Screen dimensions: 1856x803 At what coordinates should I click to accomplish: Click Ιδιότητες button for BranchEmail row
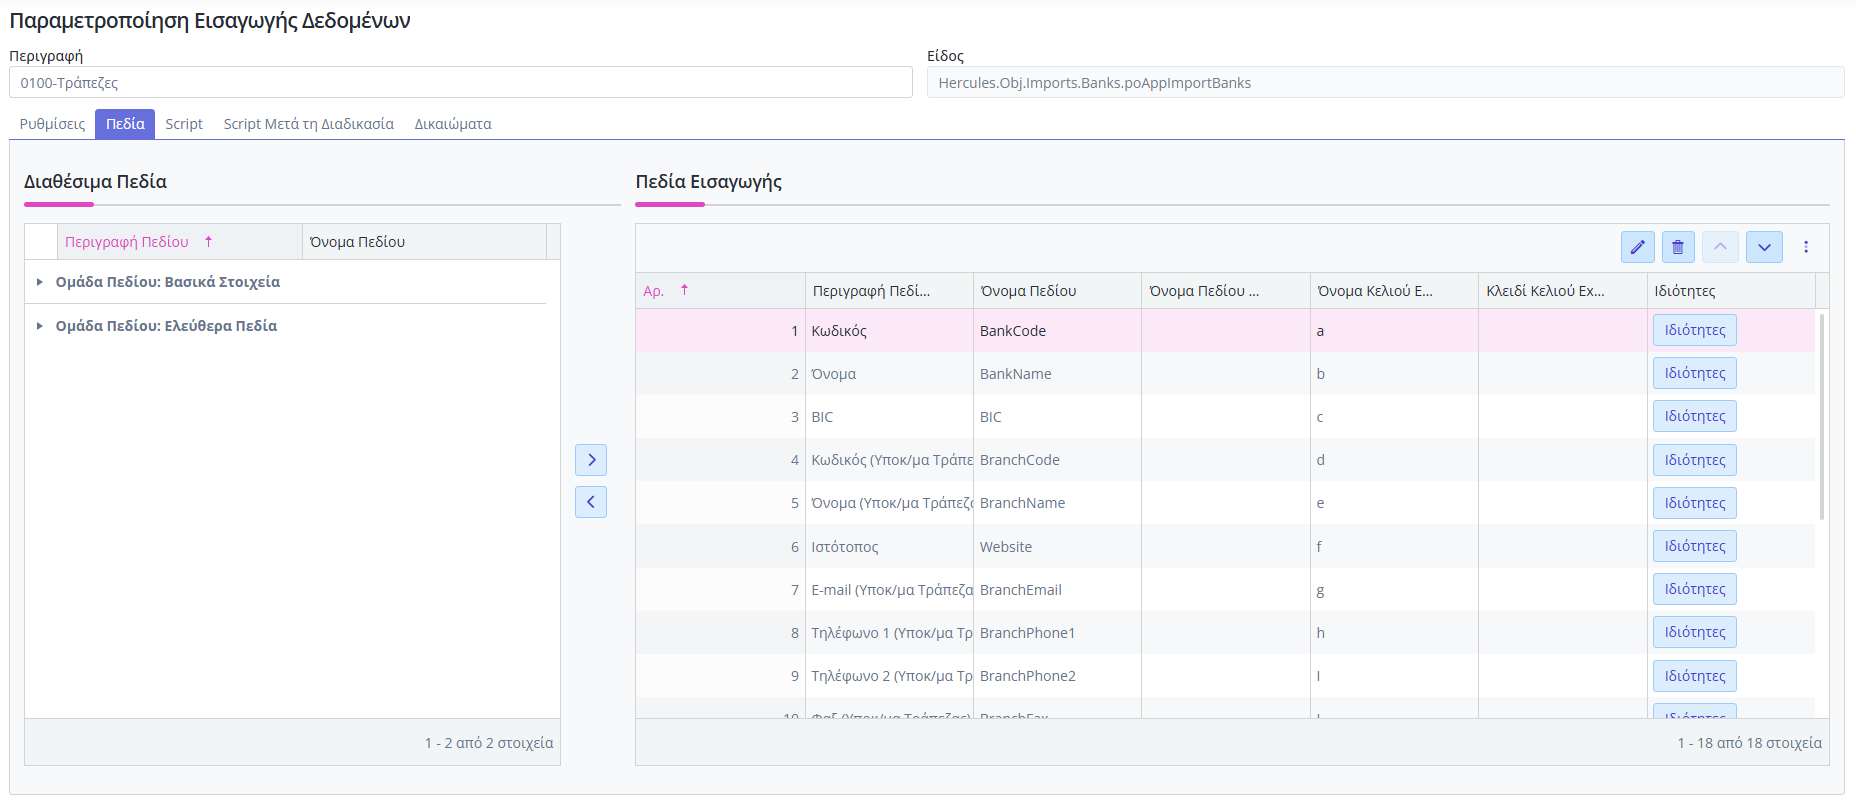click(1695, 589)
